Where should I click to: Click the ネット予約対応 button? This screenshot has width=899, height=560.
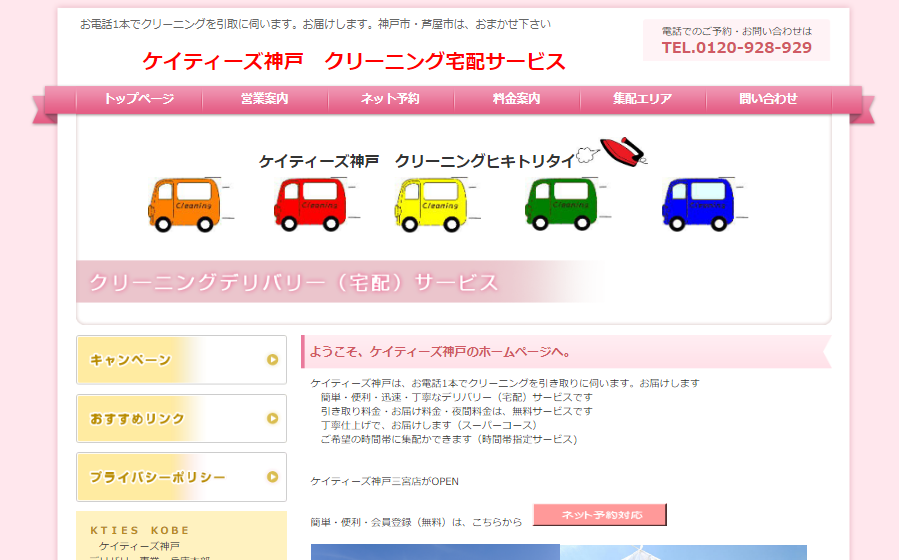pyautogui.click(x=600, y=515)
